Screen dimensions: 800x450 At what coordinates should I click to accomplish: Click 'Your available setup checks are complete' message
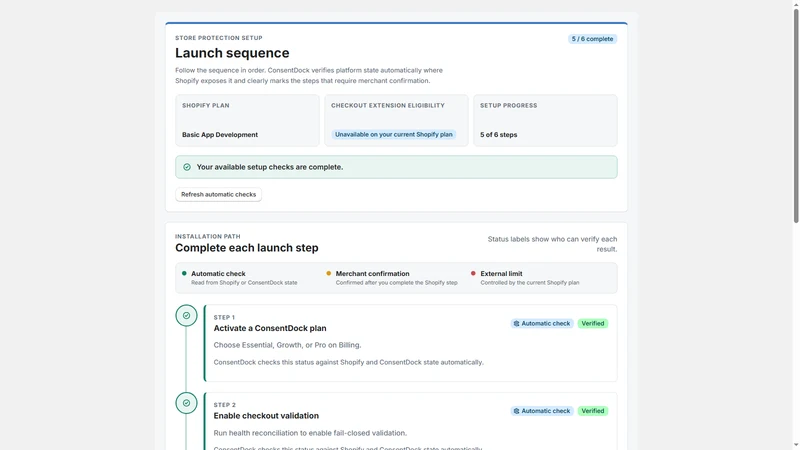pyautogui.click(x=270, y=167)
